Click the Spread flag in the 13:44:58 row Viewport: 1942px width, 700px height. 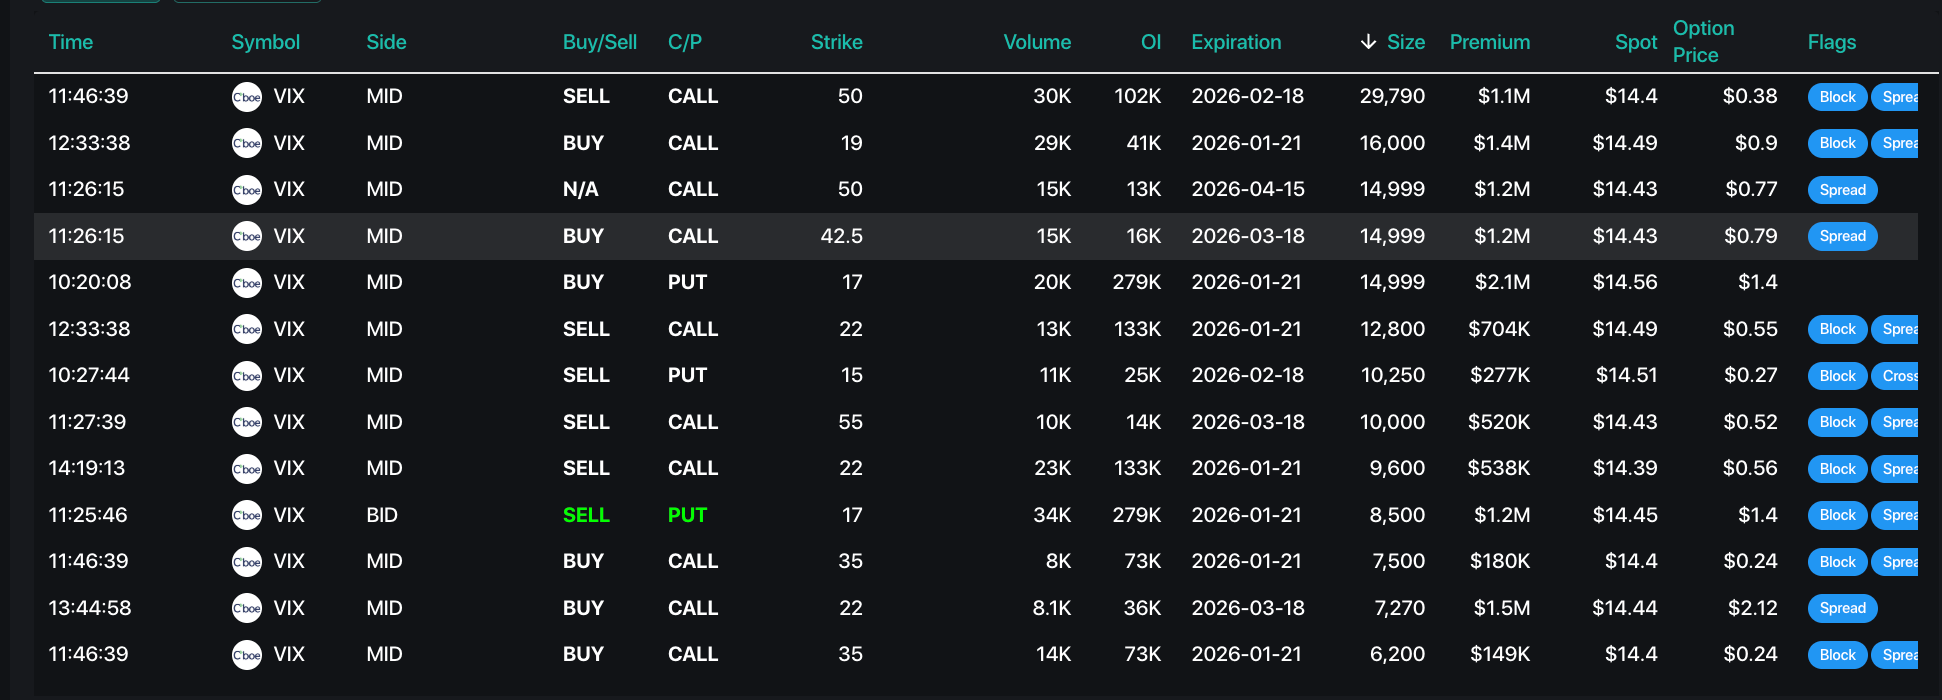(x=1842, y=608)
